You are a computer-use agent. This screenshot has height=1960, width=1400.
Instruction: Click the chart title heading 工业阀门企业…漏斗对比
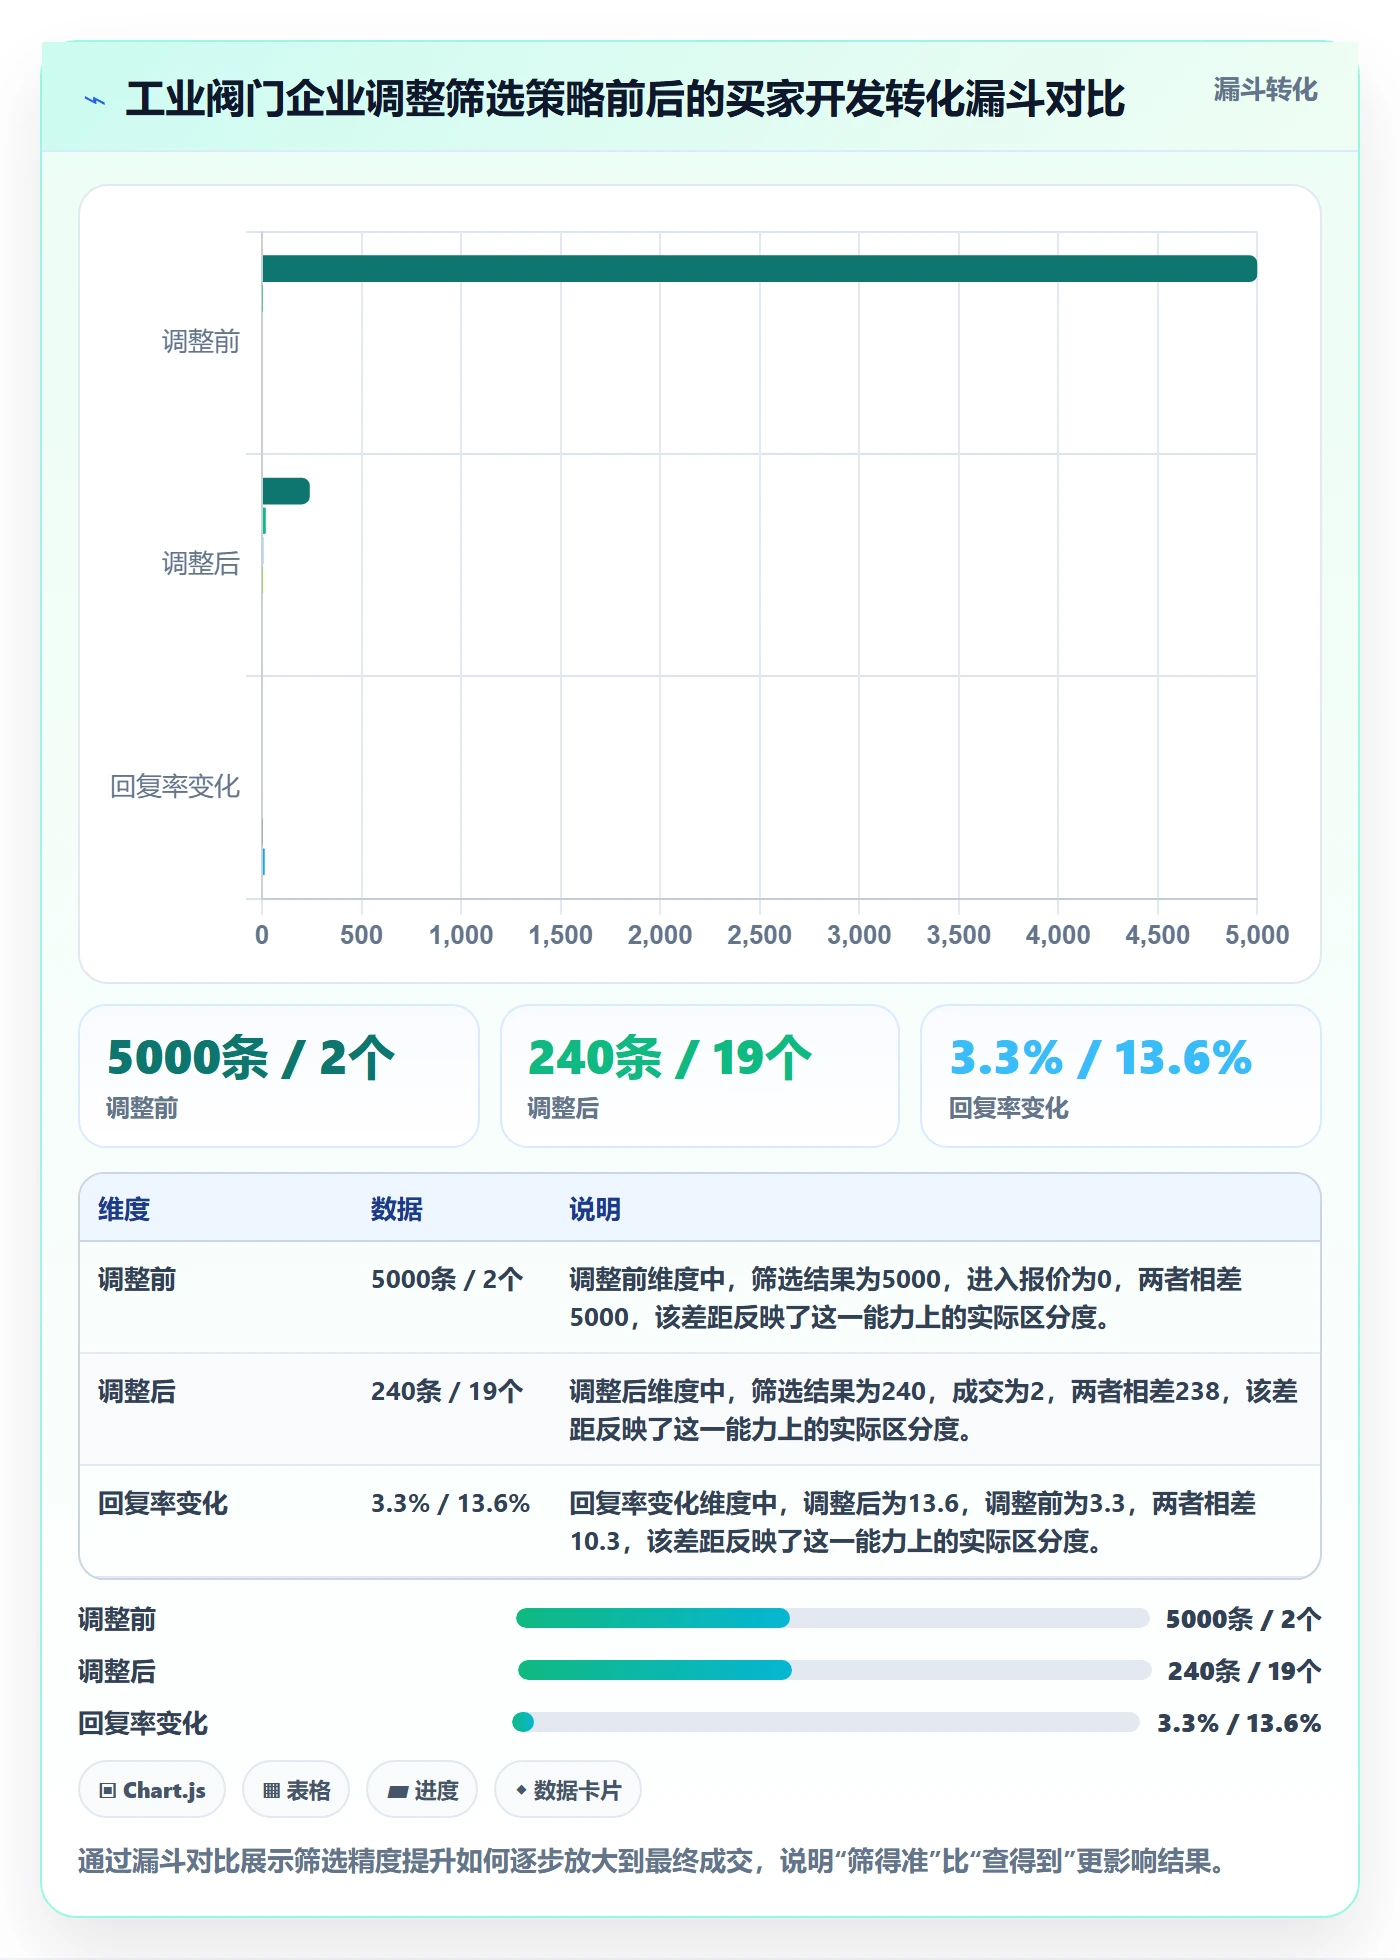coord(625,99)
